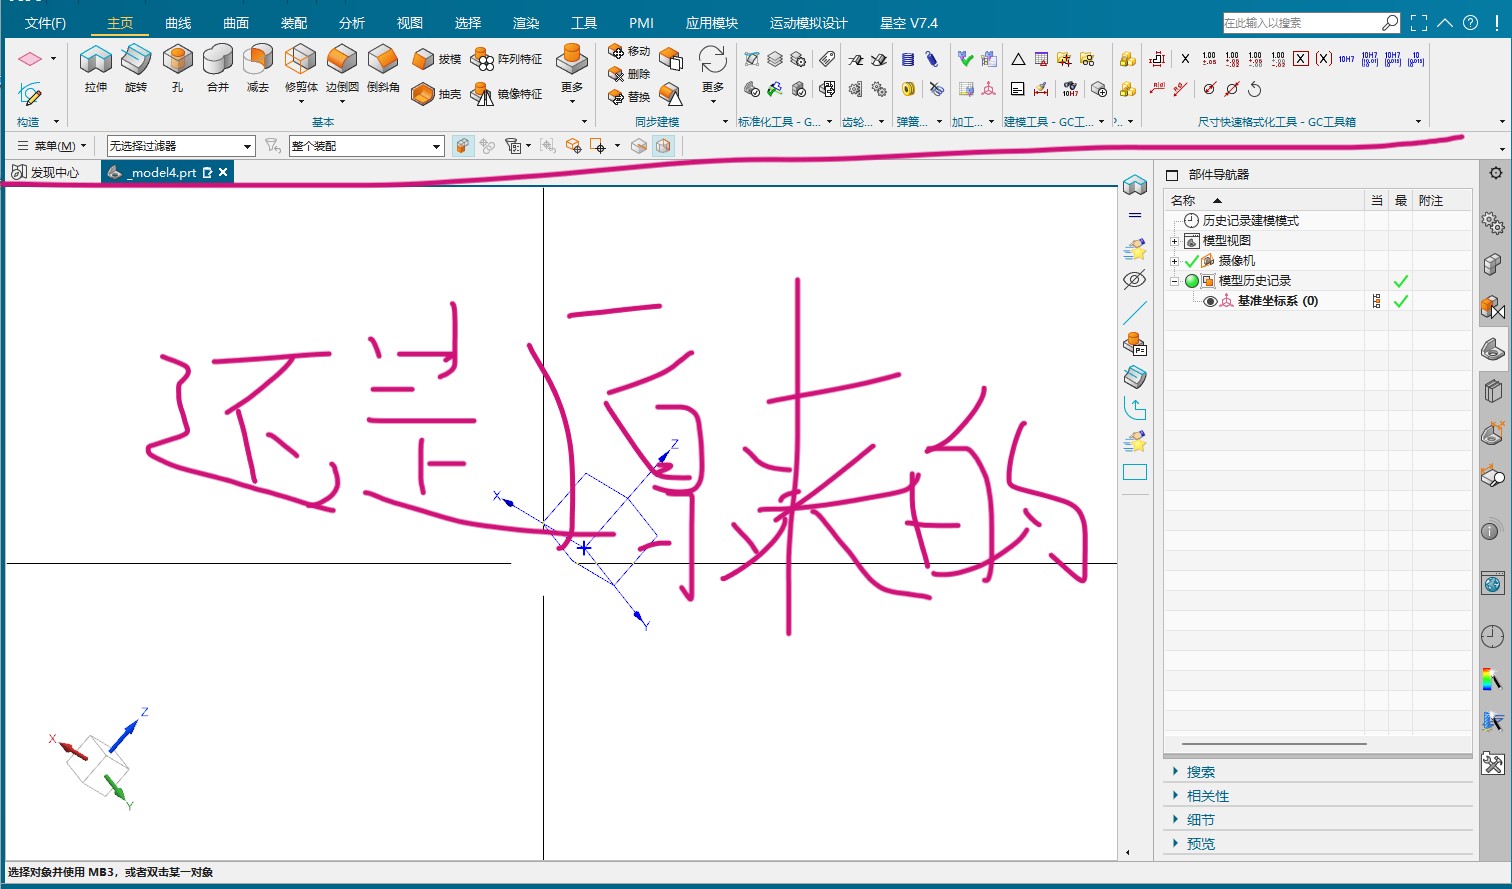Open the 菜单(M) menu button
The width and height of the screenshot is (1512, 889).
click(x=53, y=146)
